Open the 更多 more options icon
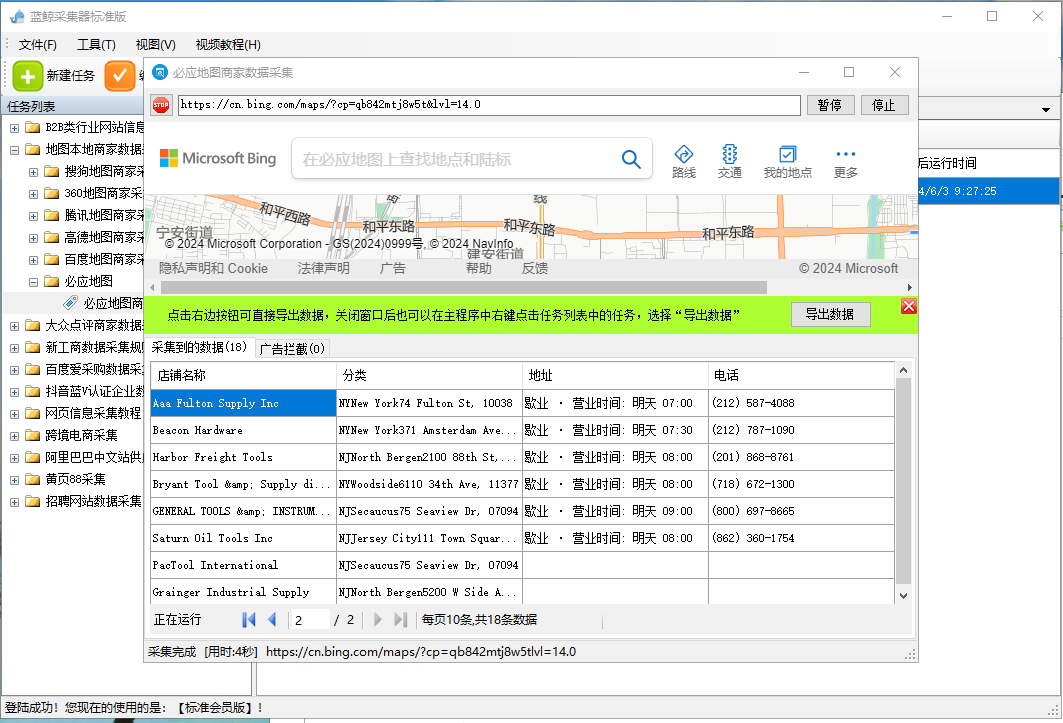This screenshot has height=723, width=1063. 845,163
